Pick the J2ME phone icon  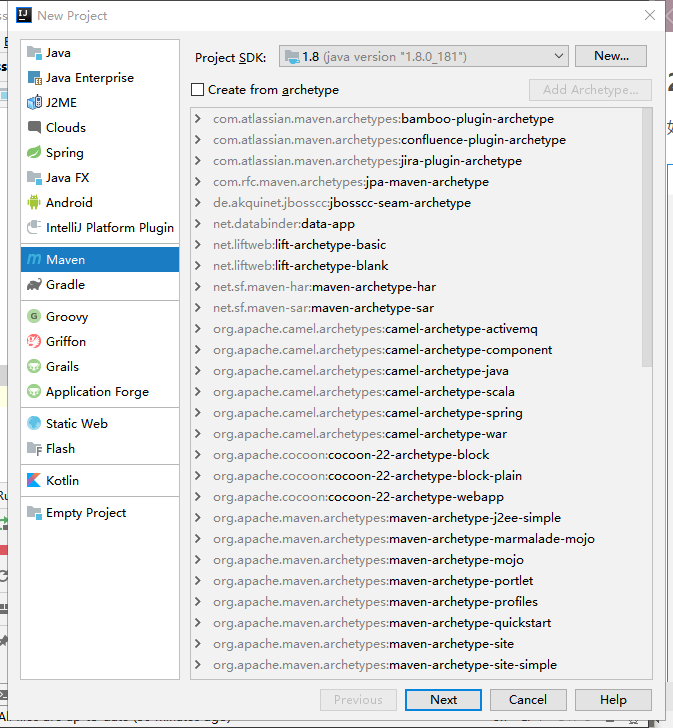(34, 103)
